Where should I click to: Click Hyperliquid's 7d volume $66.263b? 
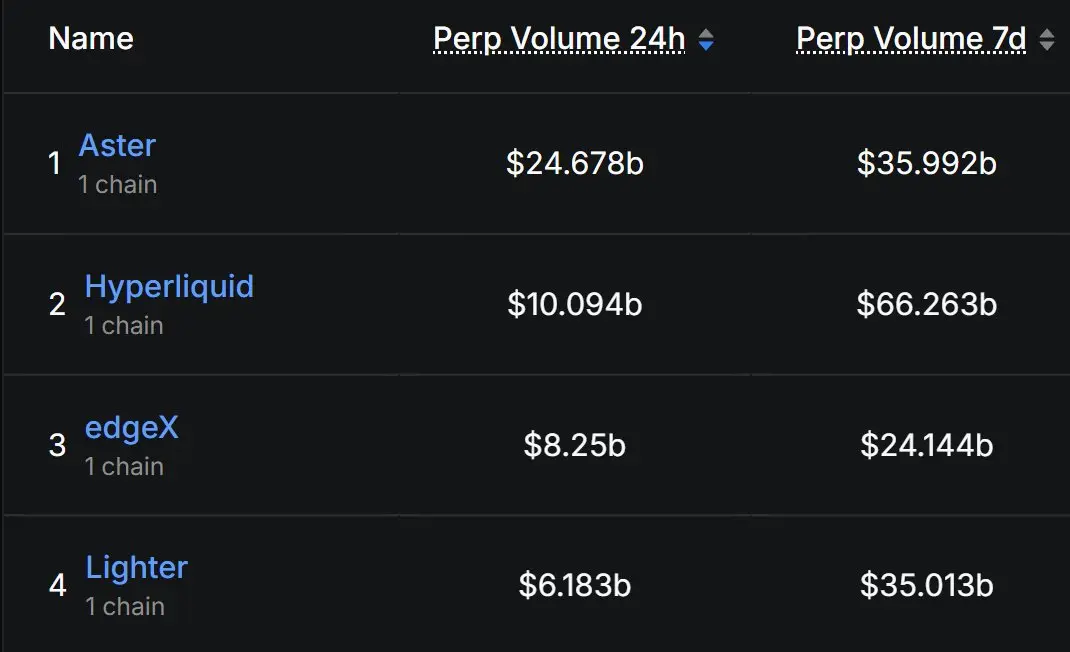[x=927, y=304]
